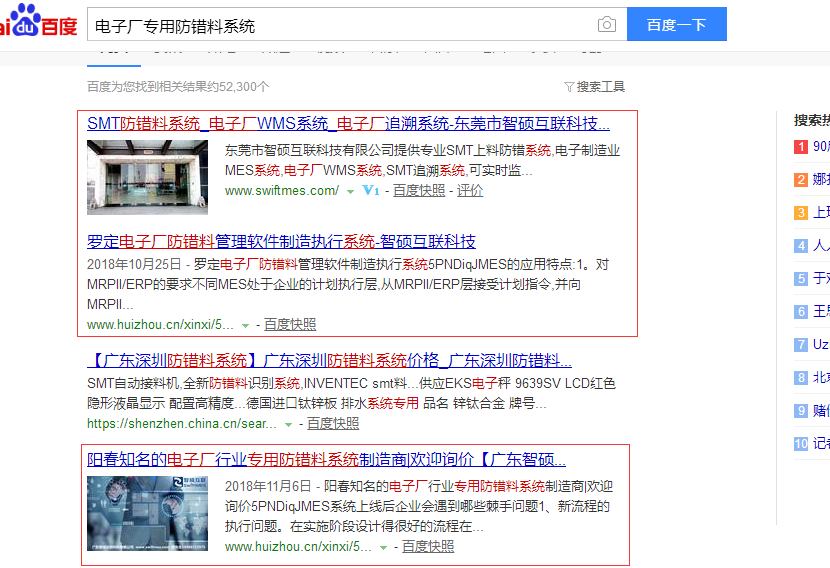Click the building thumbnail in first result
Image resolution: width=830 pixels, height=568 pixels.
[x=147, y=177]
